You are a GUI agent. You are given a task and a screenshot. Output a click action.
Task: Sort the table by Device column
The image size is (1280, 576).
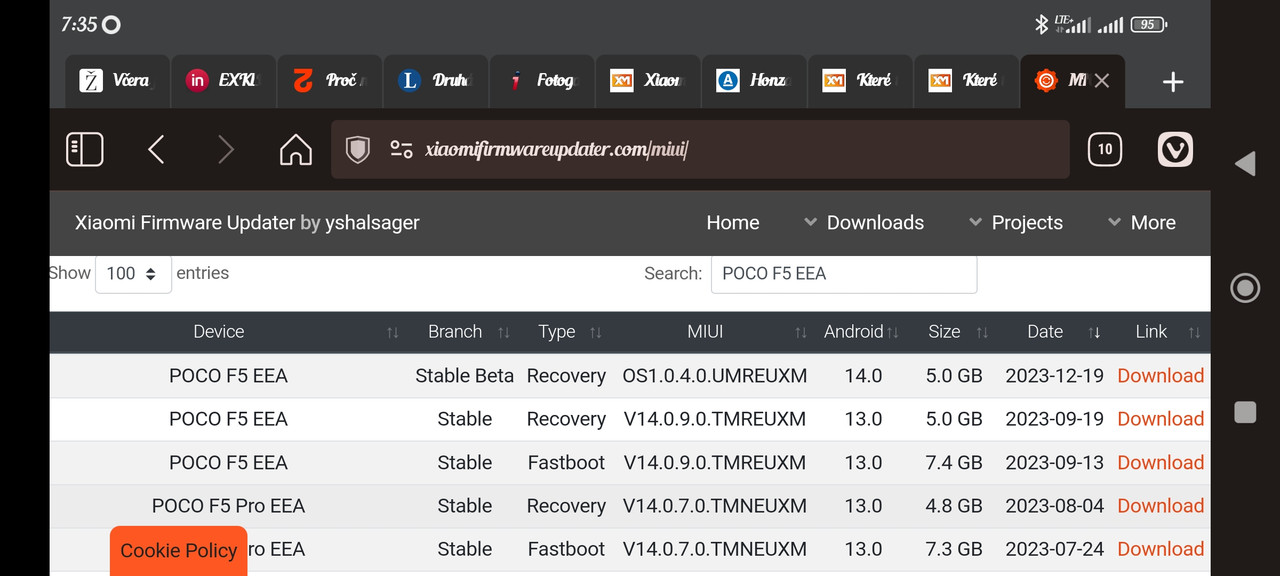tap(219, 332)
